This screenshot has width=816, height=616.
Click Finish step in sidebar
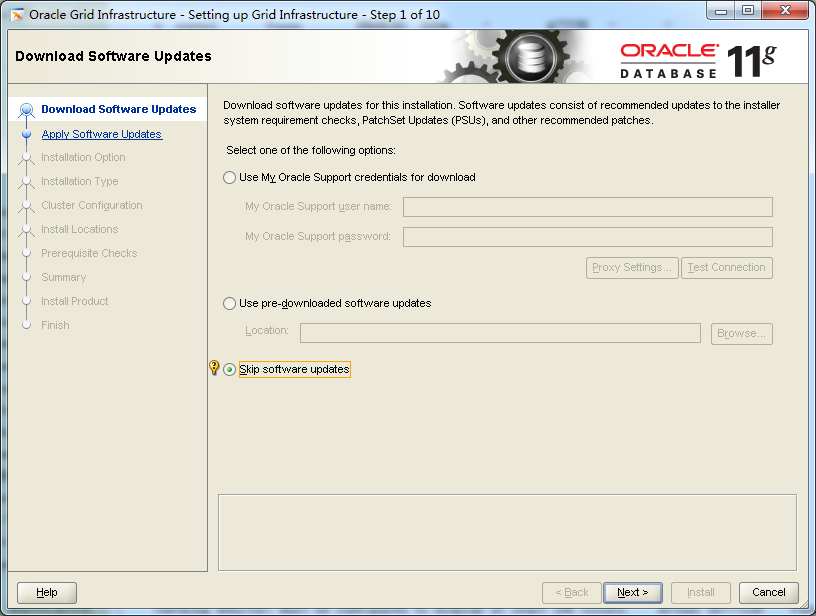pos(55,325)
